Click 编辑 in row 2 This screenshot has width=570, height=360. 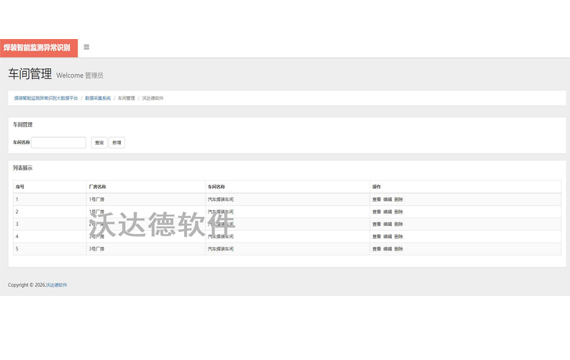[x=388, y=212]
